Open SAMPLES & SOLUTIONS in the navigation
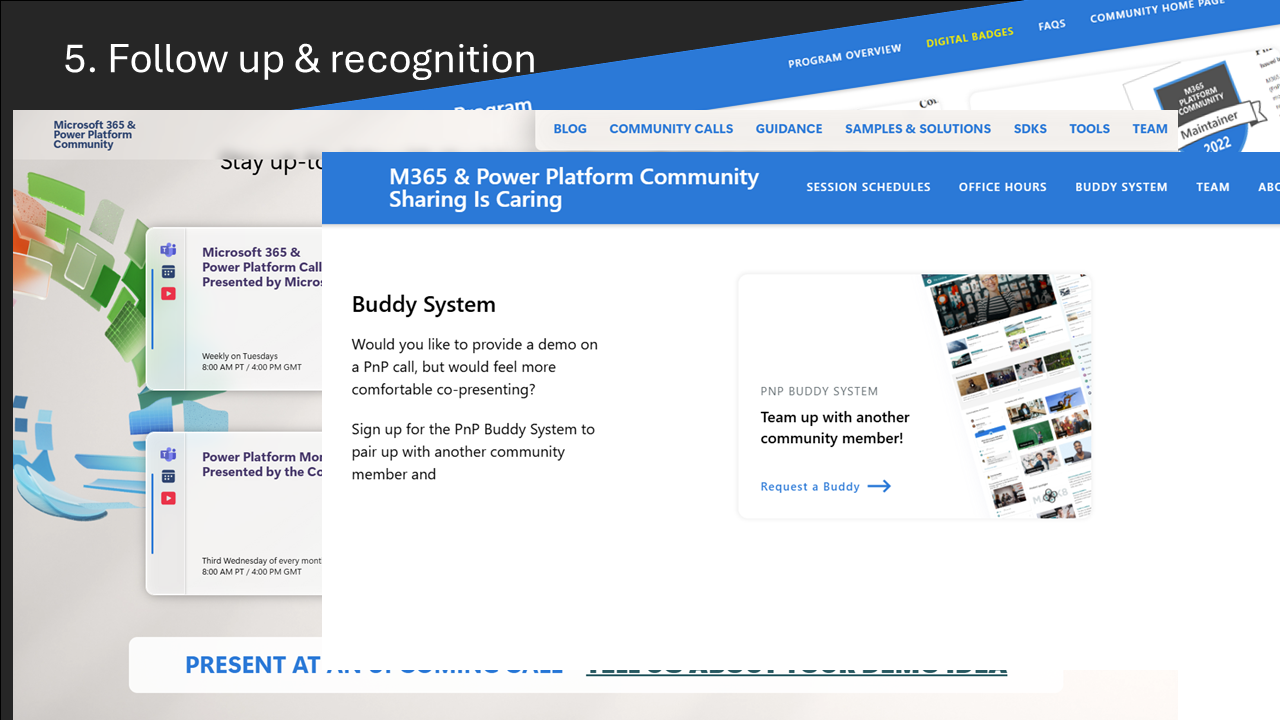The width and height of the screenshot is (1280, 720). point(918,129)
